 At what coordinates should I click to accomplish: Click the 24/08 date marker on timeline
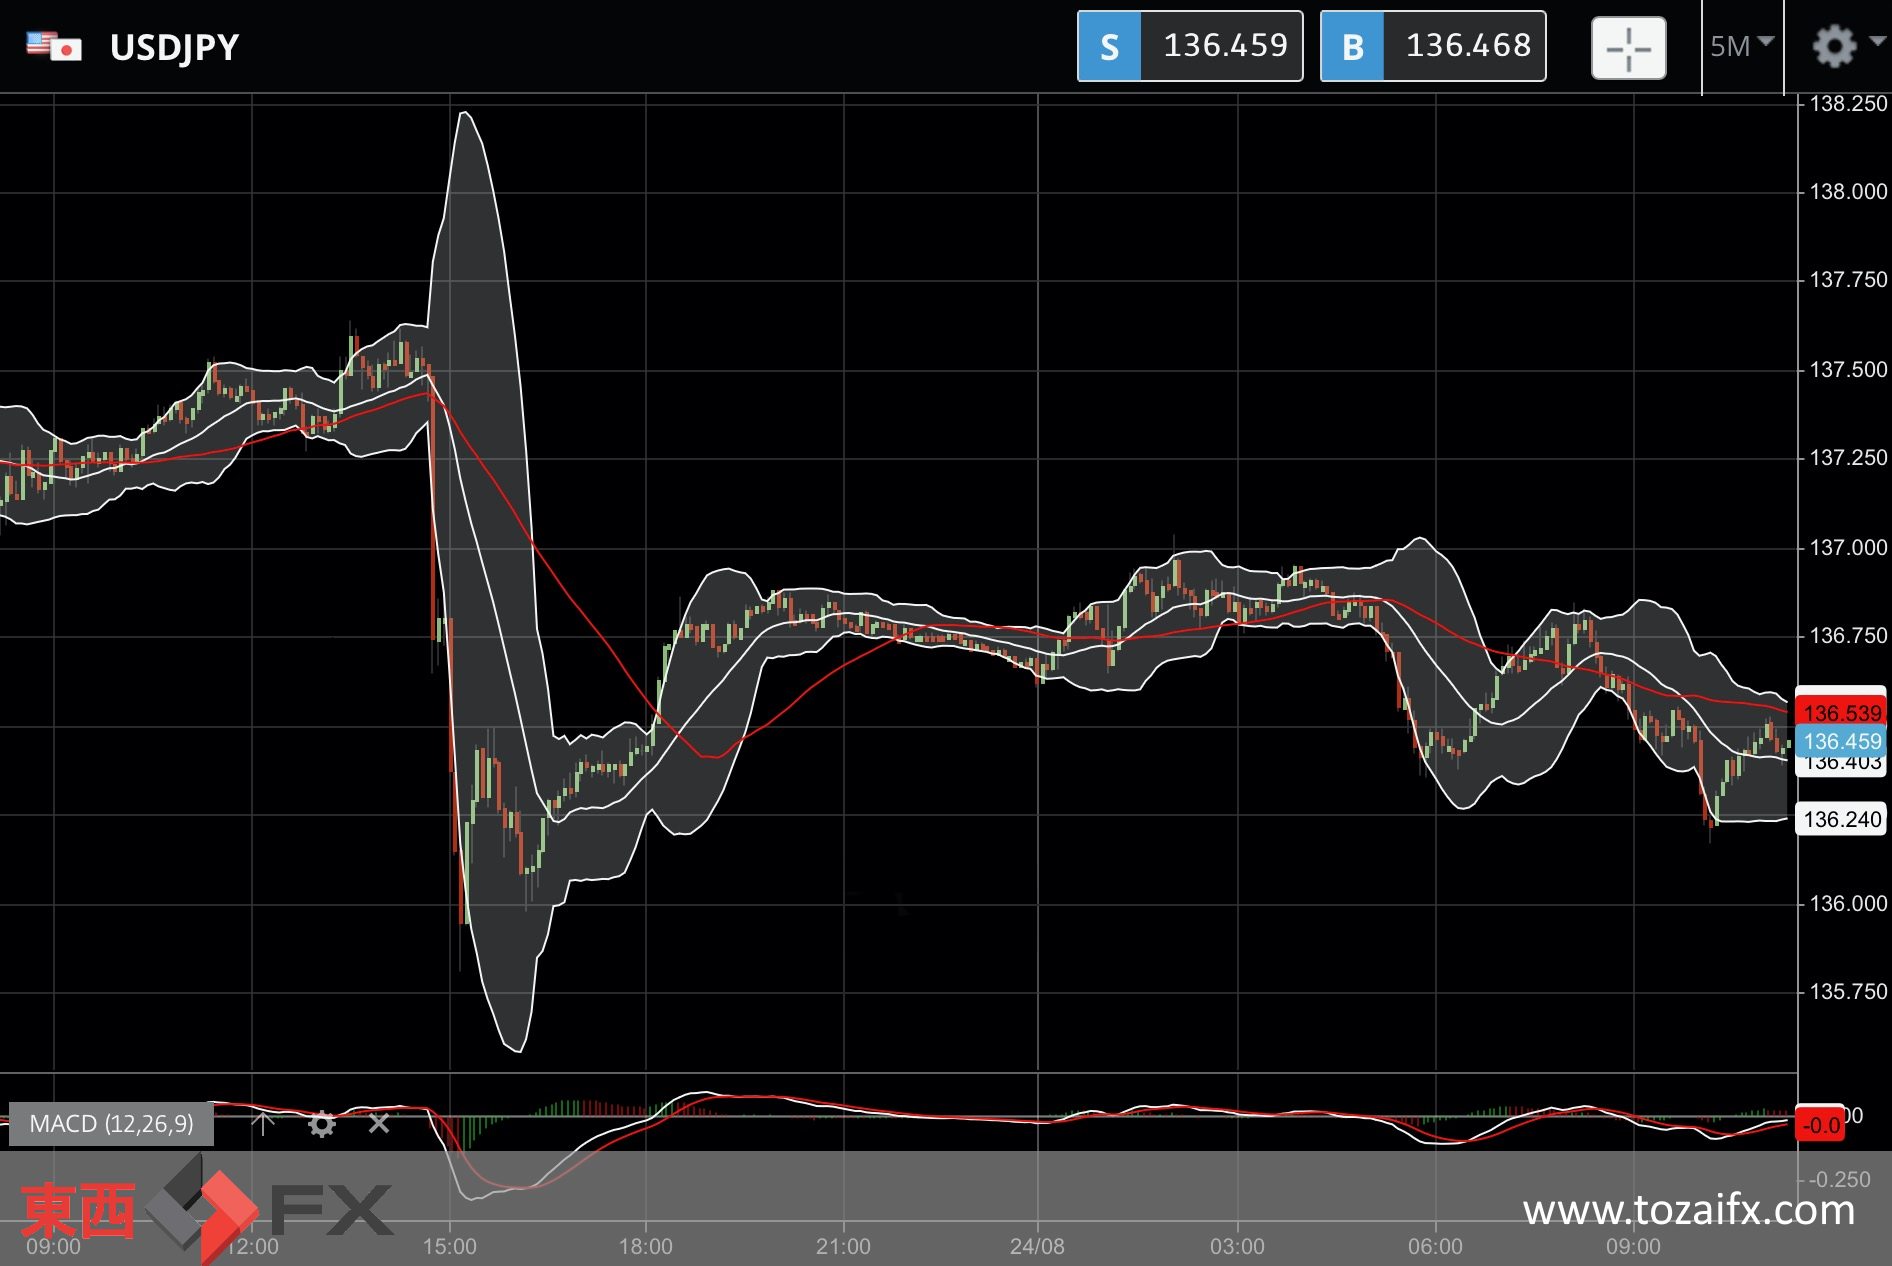[1037, 1246]
